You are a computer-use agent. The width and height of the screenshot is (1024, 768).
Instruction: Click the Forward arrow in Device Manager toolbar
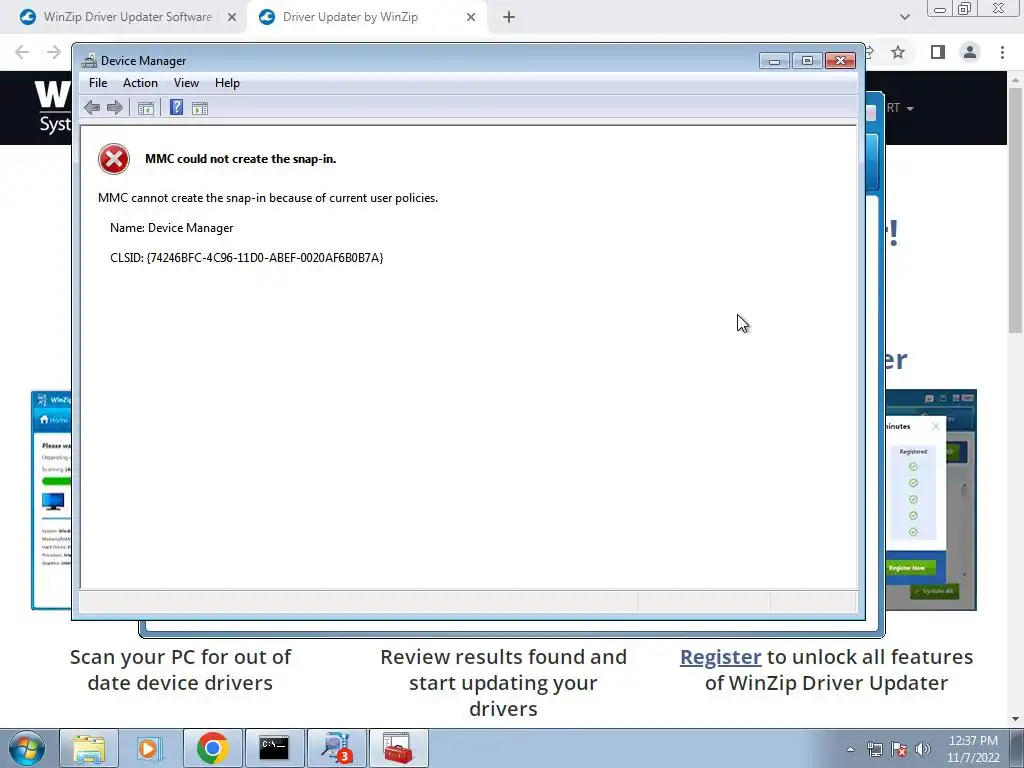114,108
